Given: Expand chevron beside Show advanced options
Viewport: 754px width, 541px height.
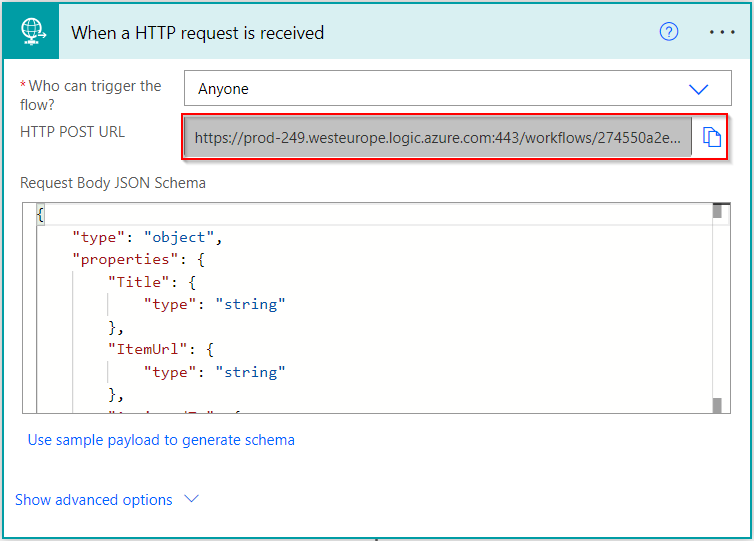Looking at the screenshot, I should [x=192, y=499].
